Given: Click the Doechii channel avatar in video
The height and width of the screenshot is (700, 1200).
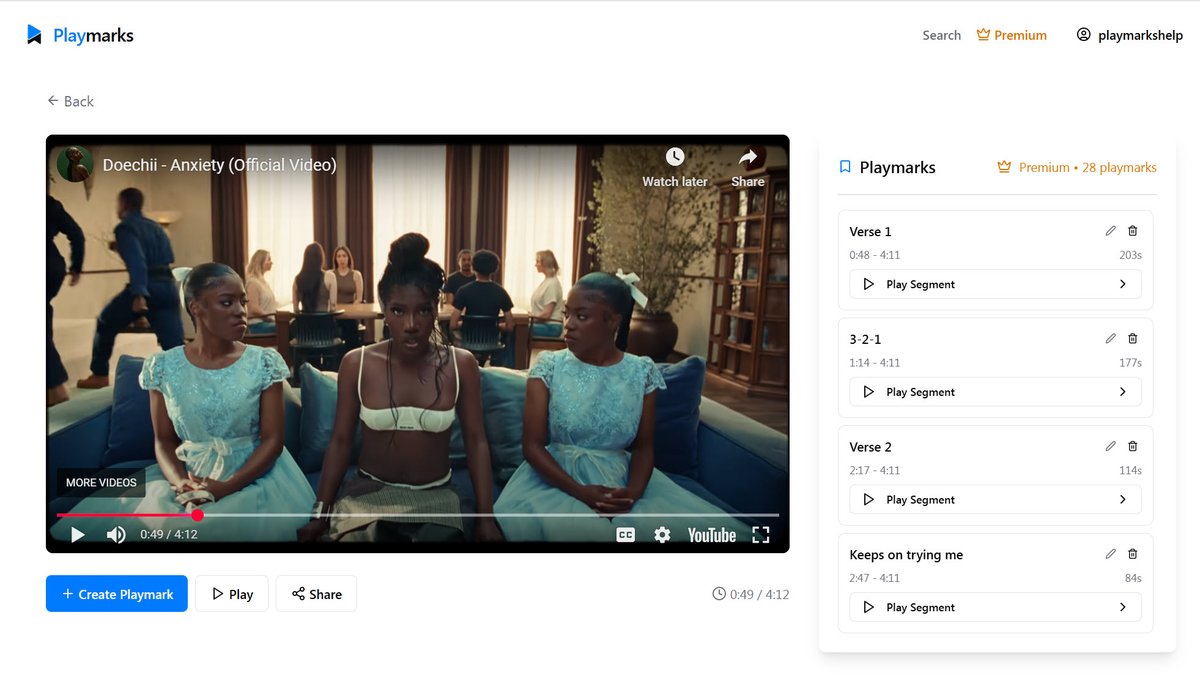Looking at the screenshot, I should point(75,164).
